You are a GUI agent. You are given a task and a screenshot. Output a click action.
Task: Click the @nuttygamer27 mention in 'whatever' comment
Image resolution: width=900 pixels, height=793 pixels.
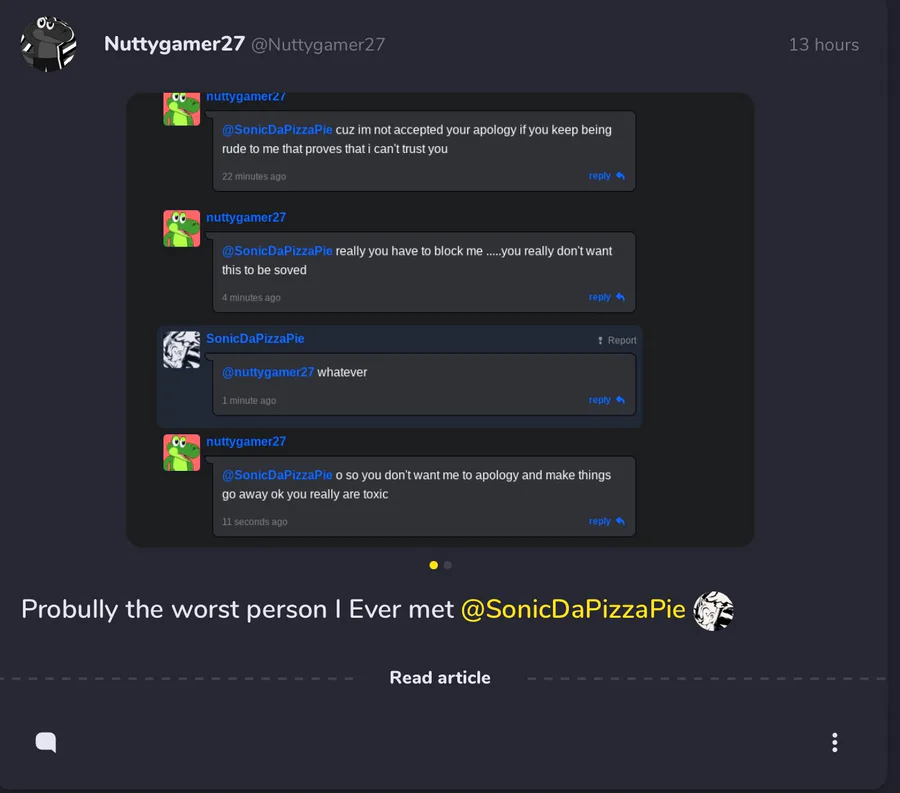[268, 372]
